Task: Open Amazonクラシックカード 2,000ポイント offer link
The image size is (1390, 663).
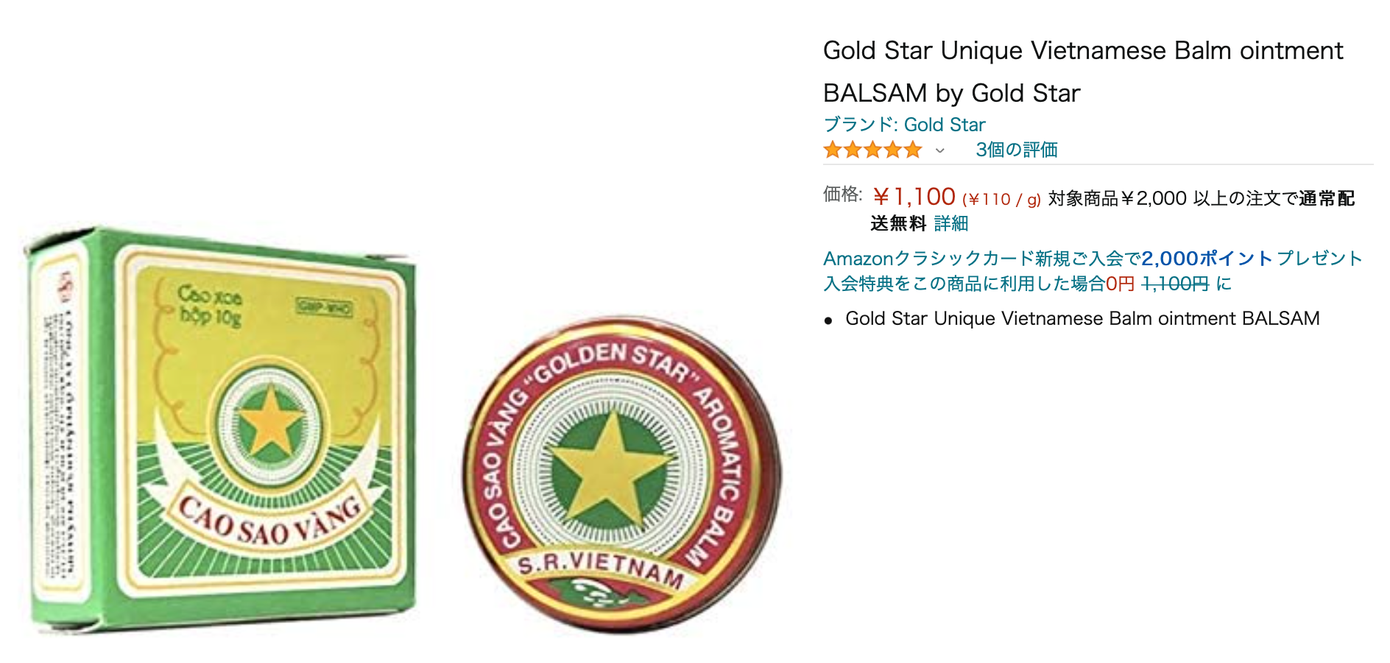Action: 1093,258
